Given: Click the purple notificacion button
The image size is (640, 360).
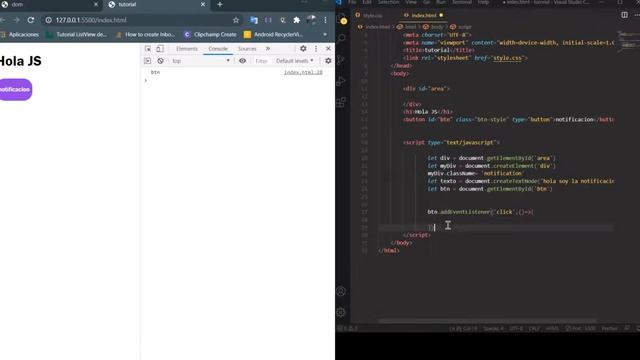Looking at the screenshot, I should tap(16, 89).
